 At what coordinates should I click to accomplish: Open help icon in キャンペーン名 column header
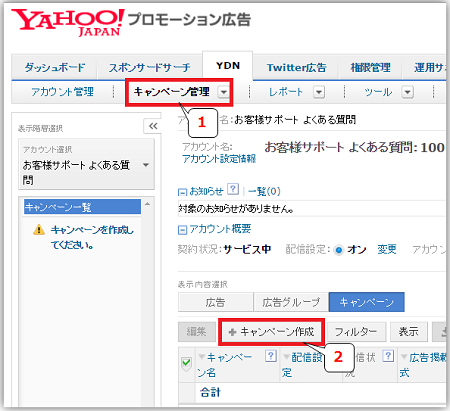(x=271, y=356)
